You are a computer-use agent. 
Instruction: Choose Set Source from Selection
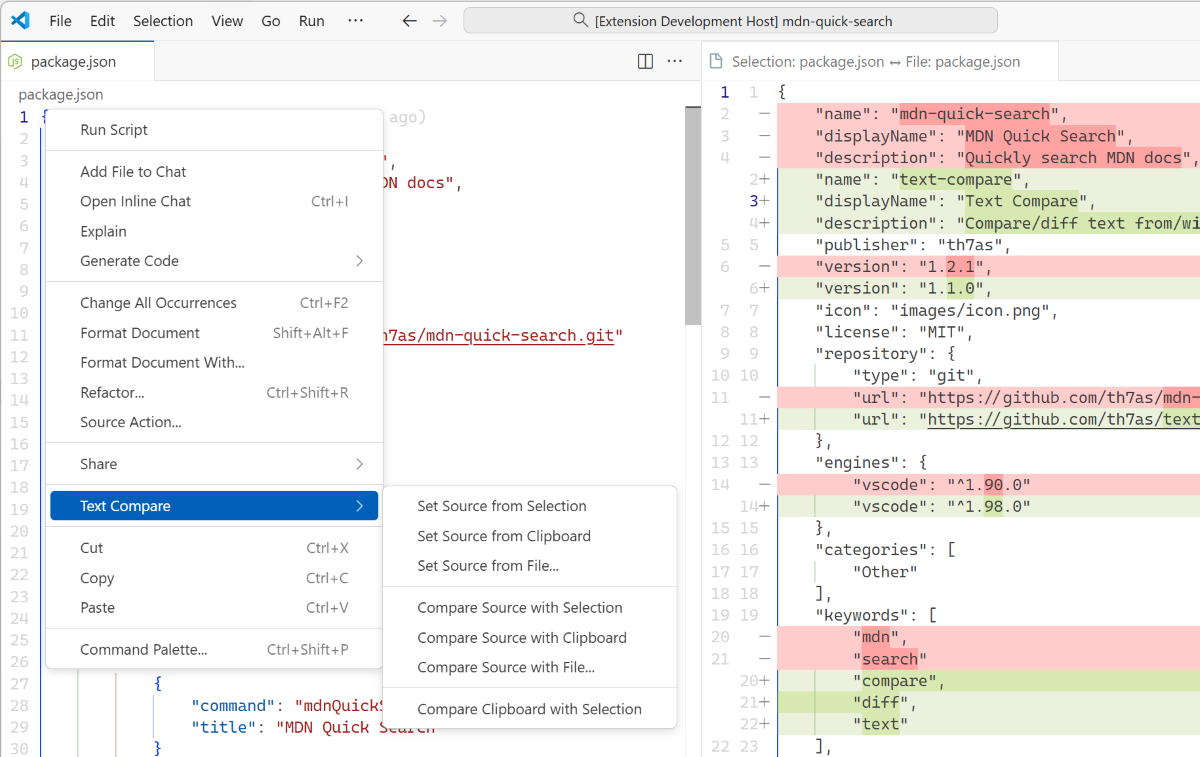coord(530,506)
